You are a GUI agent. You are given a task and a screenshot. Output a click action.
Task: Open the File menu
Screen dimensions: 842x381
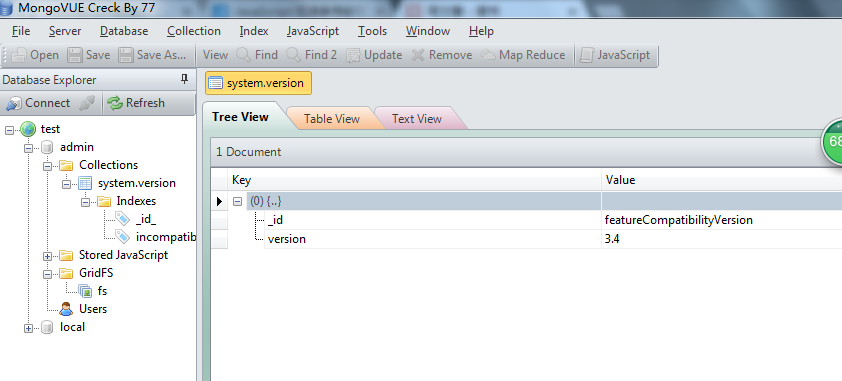pyautogui.click(x=21, y=31)
